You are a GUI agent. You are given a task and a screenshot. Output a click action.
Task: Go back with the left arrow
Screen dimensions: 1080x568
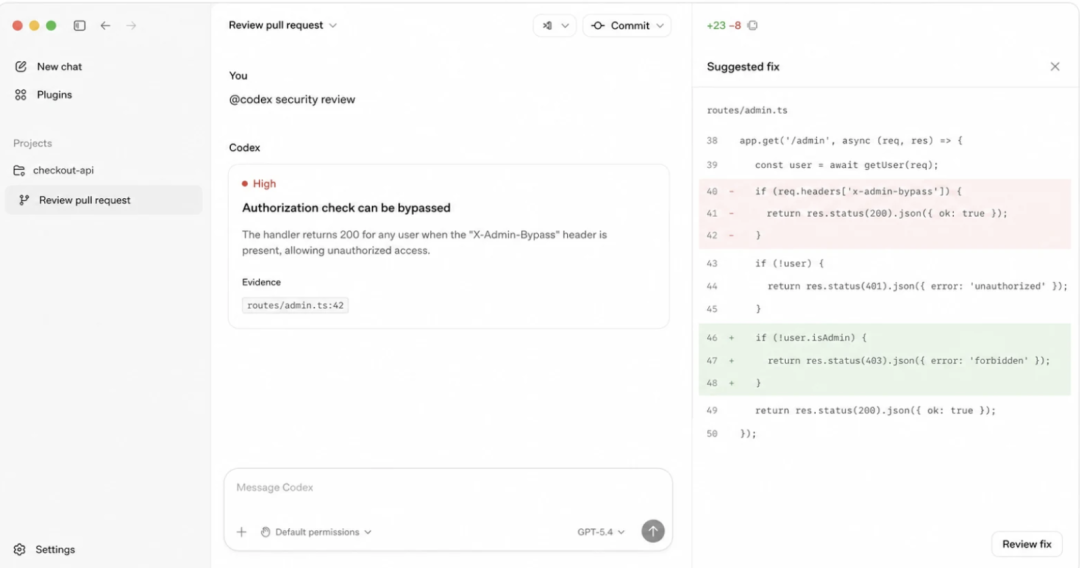[x=105, y=25]
